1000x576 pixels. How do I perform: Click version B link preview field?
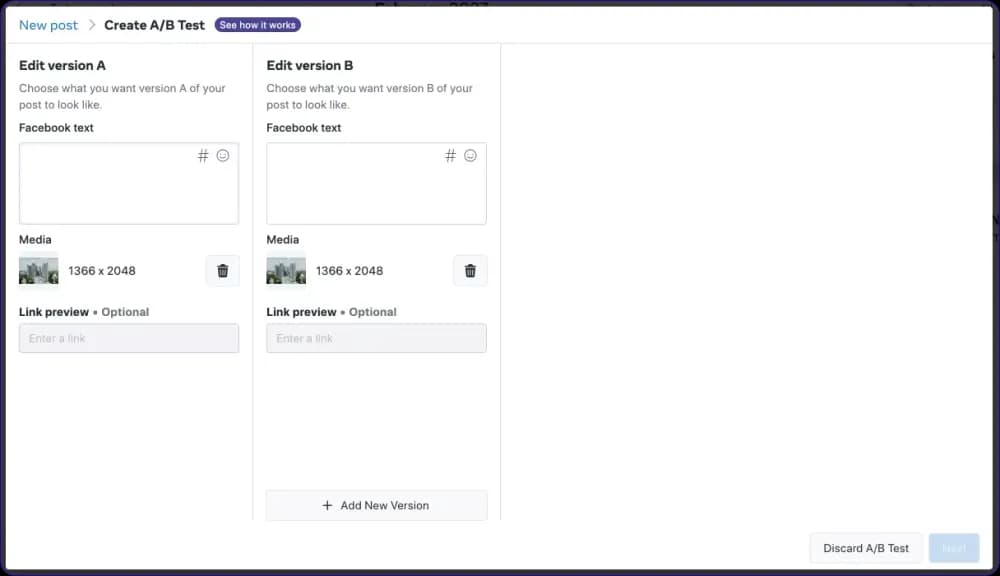376,338
